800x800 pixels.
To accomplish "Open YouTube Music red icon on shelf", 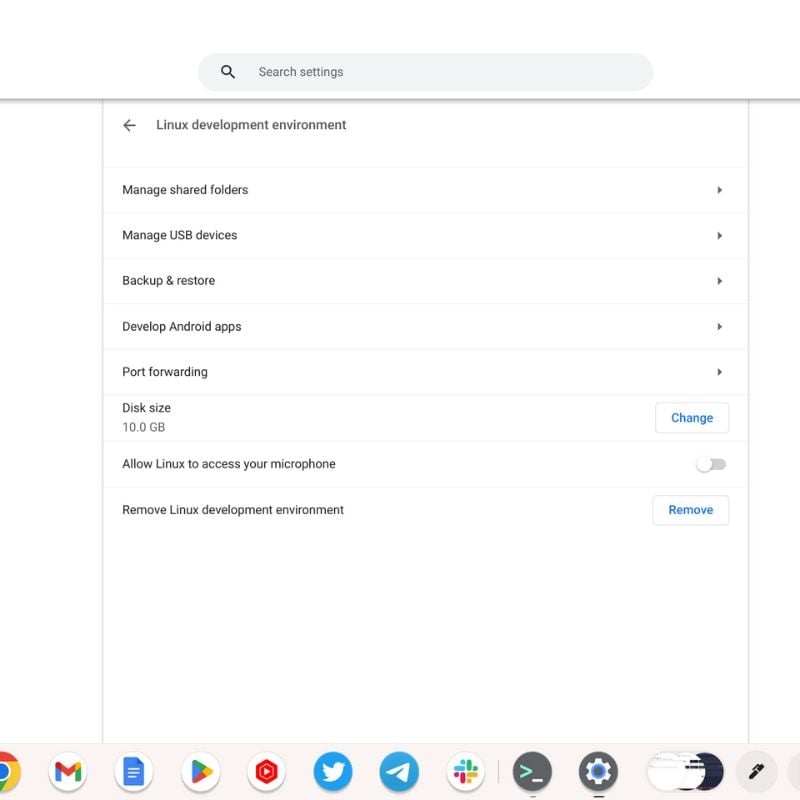I will pyautogui.click(x=266, y=771).
